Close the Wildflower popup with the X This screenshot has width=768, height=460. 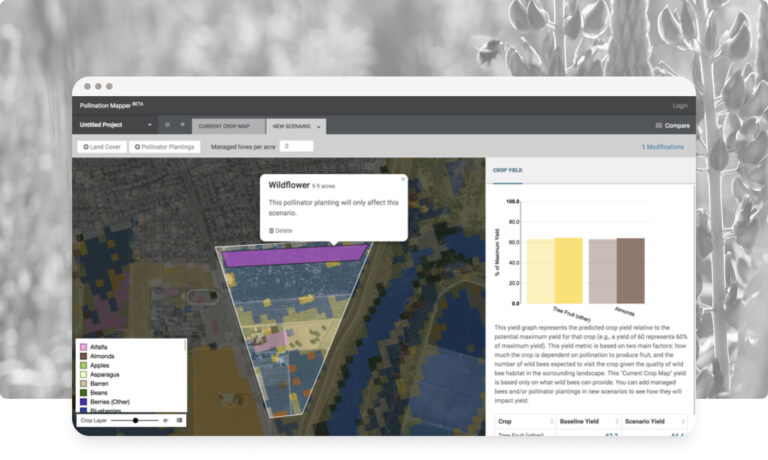[x=403, y=180]
